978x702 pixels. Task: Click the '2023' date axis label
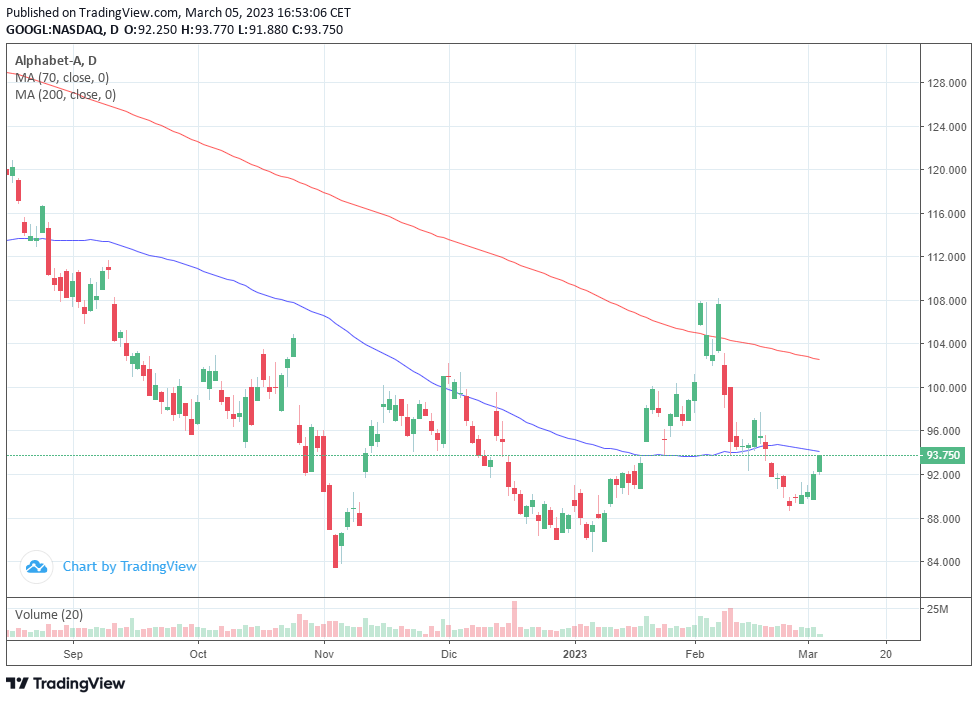coord(574,654)
